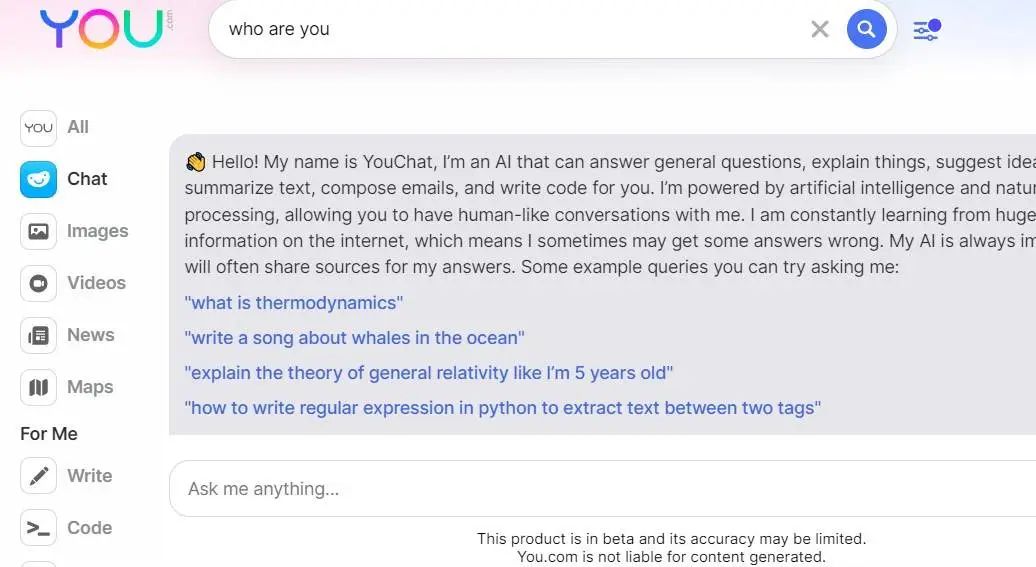Open Videos via its camera icon
This screenshot has width=1036, height=567.
click(39, 283)
